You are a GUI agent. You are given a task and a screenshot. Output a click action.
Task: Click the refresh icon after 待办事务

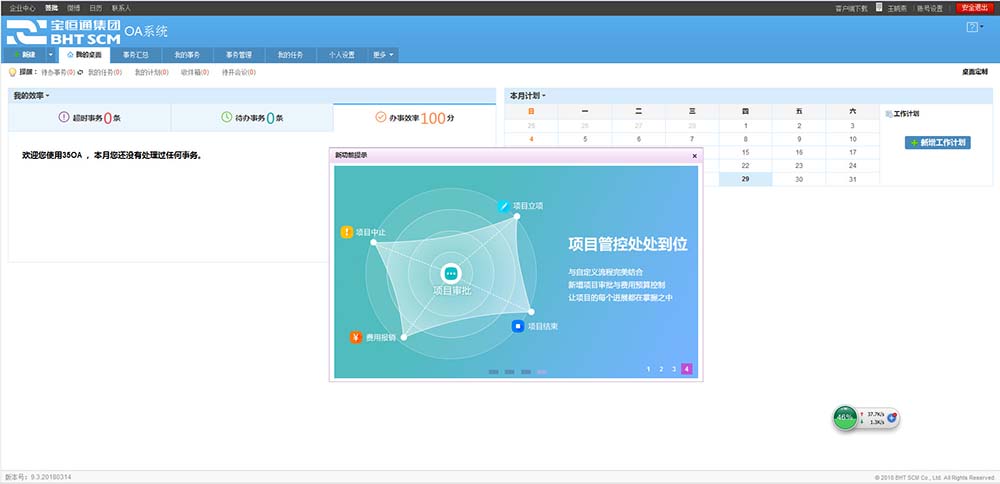[x=80, y=73]
